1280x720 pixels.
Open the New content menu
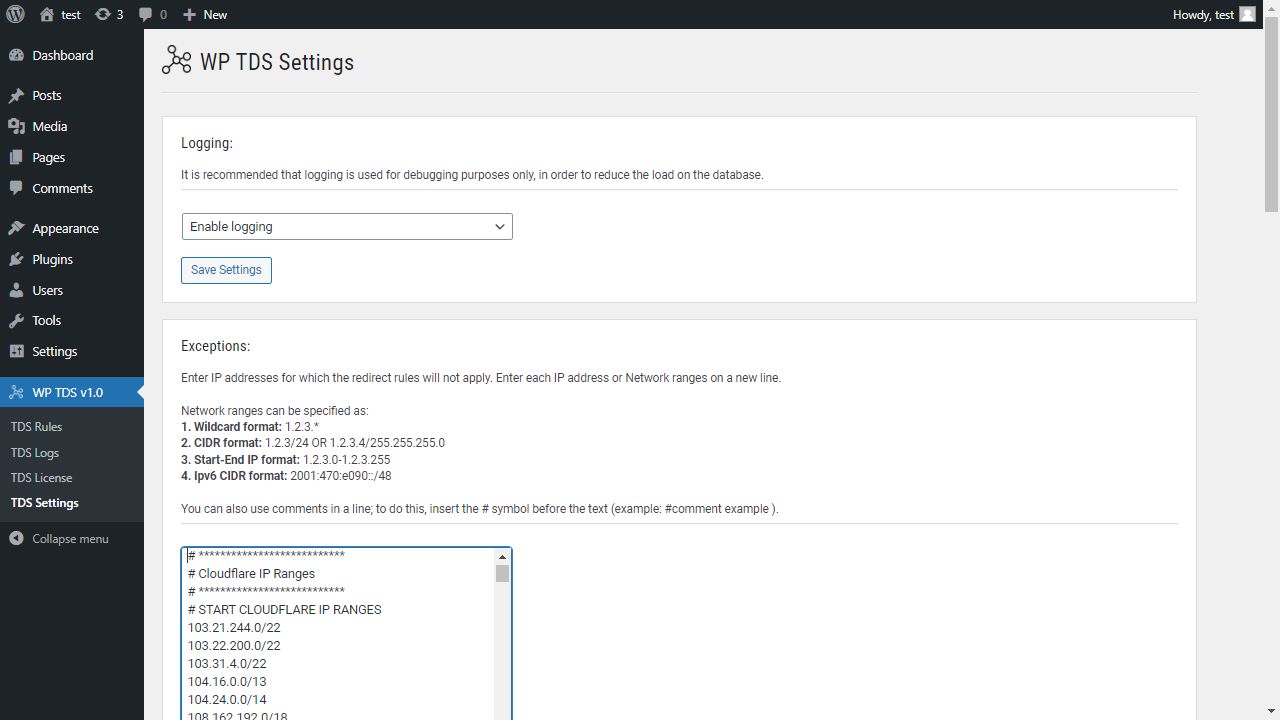coord(205,14)
